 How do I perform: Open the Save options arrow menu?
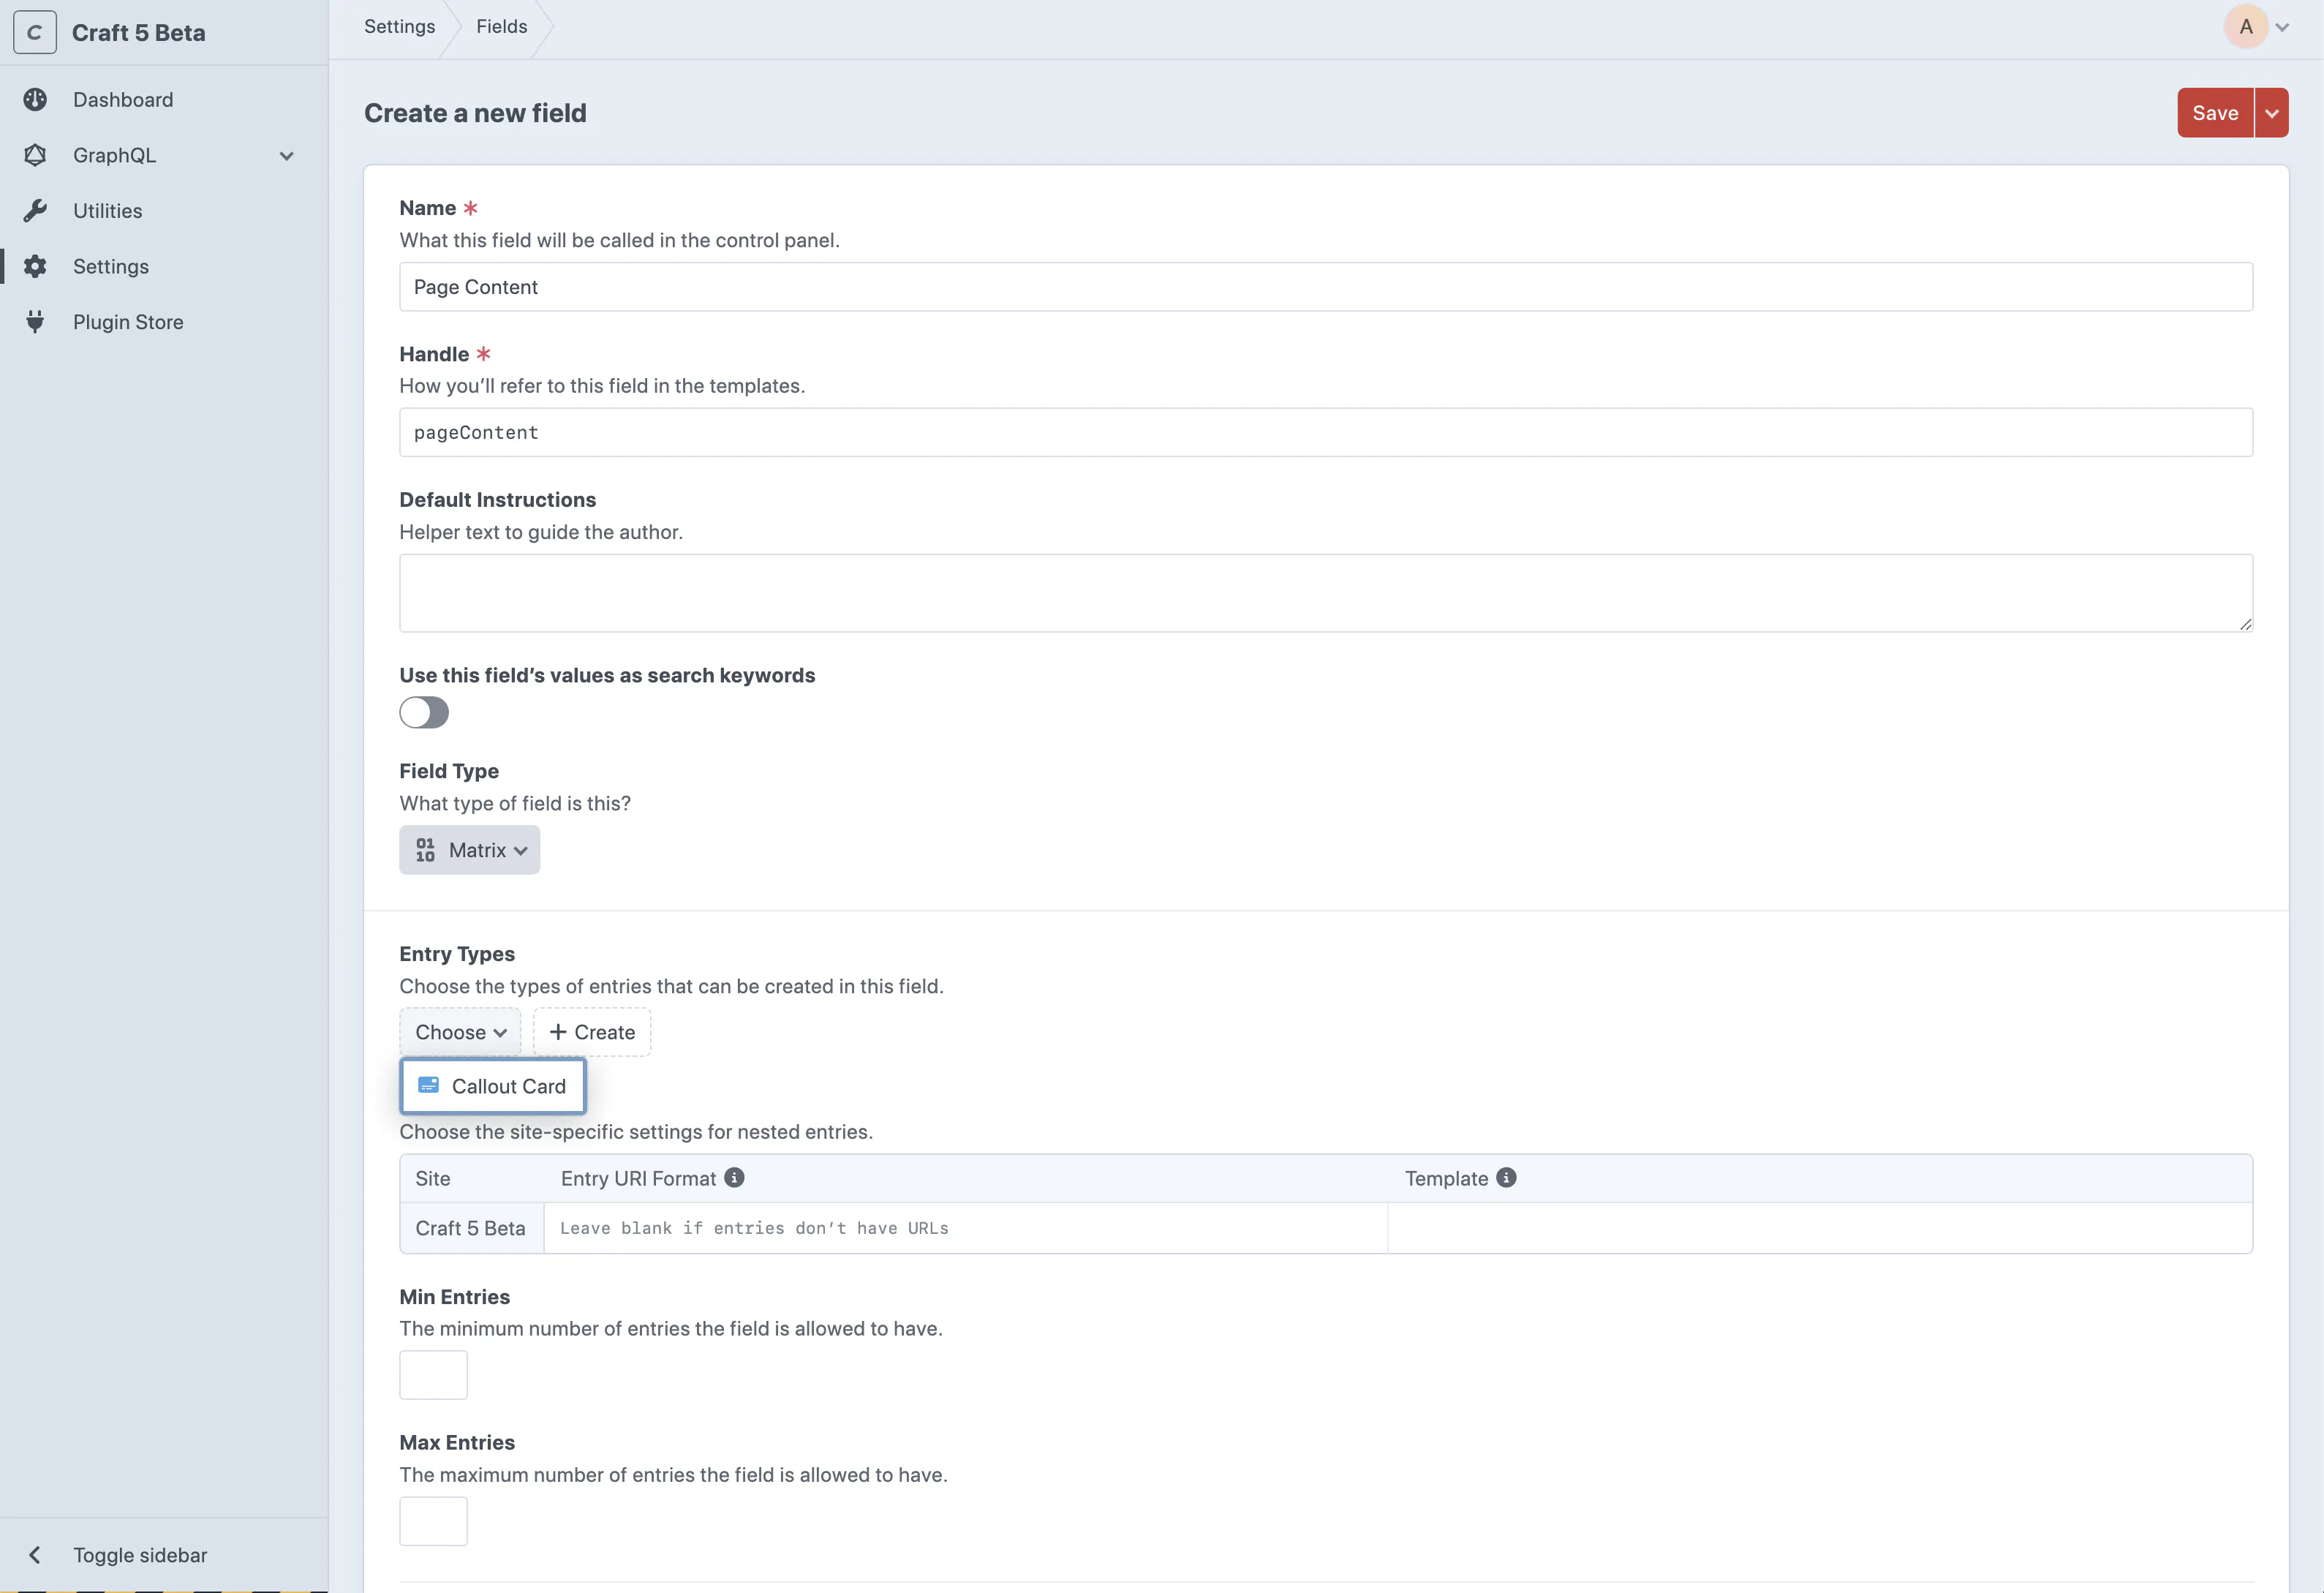(2272, 113)
